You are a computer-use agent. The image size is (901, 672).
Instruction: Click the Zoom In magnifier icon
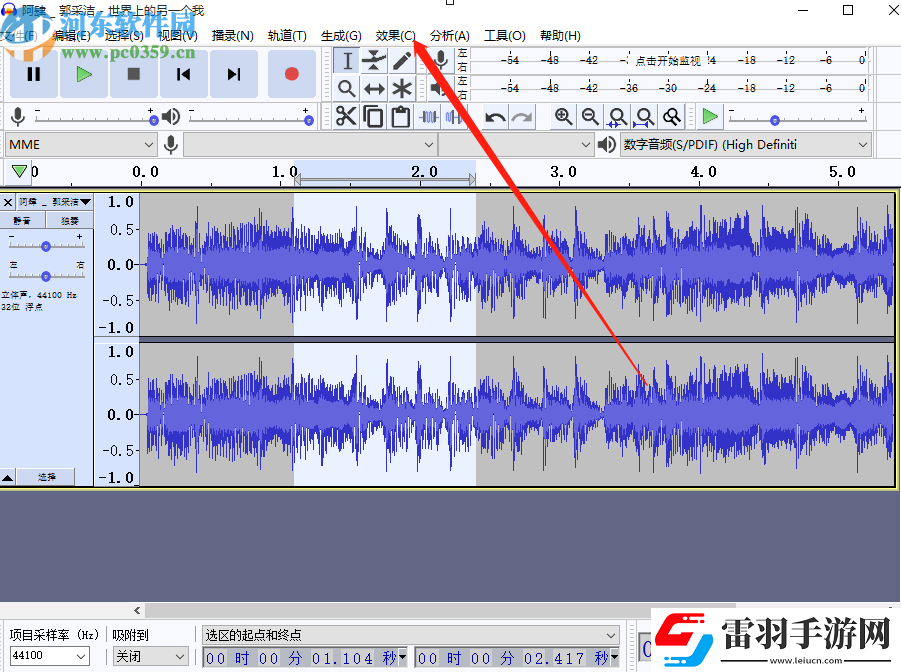coord(563,117)
